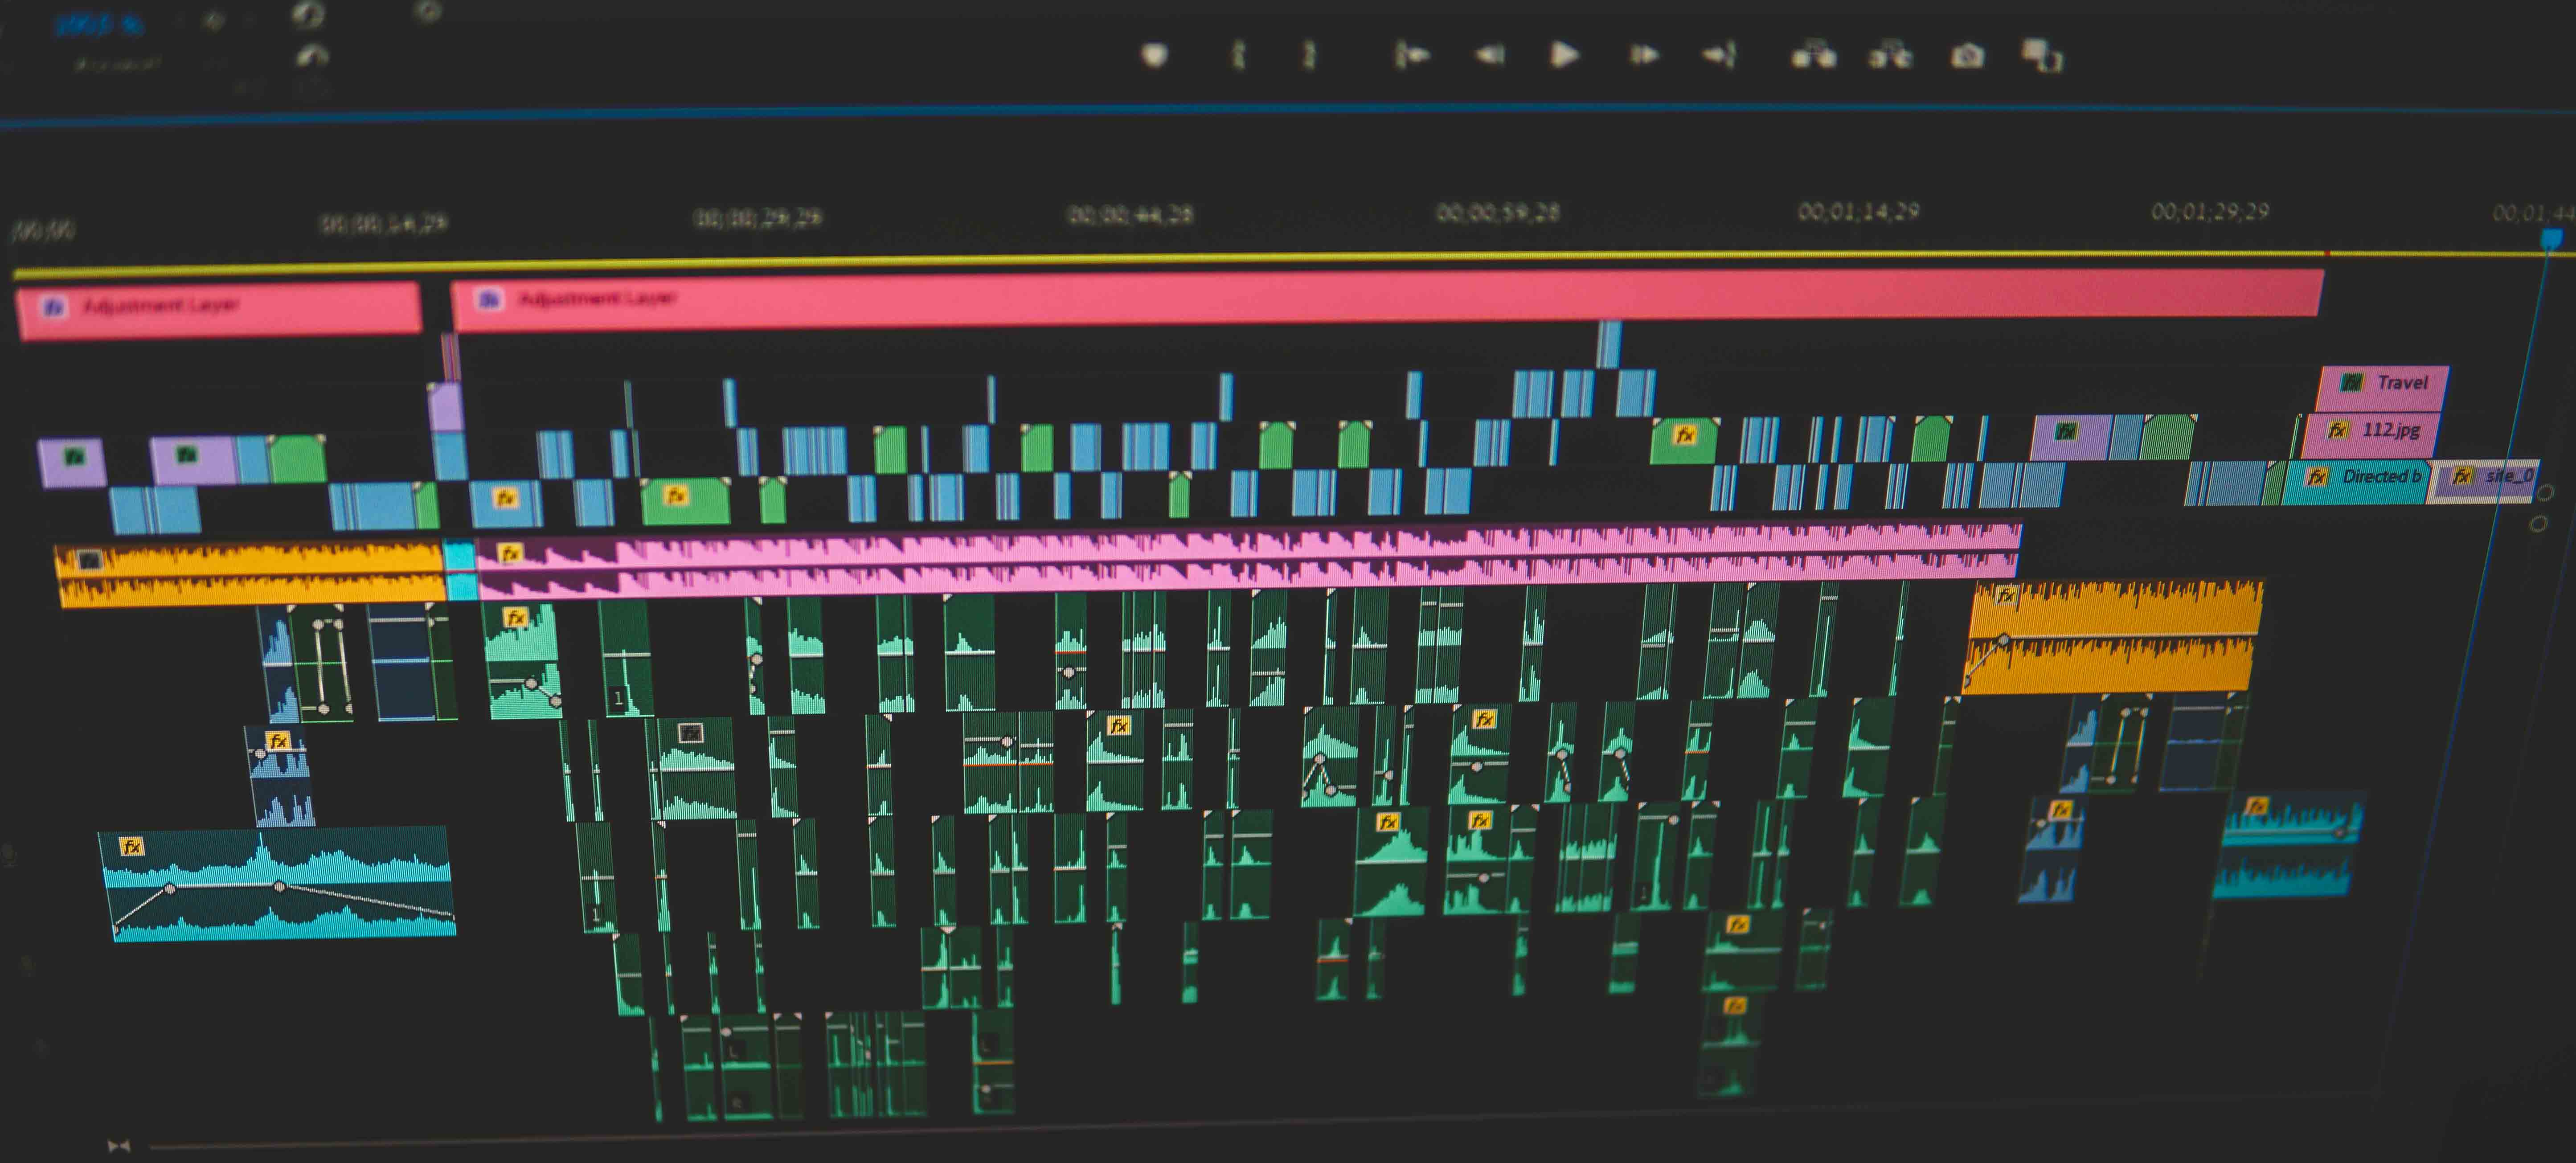Click fx badge on bottom-left cyan audio clip
Viewport: 2576px width, 1163px height.
(131, 848)
